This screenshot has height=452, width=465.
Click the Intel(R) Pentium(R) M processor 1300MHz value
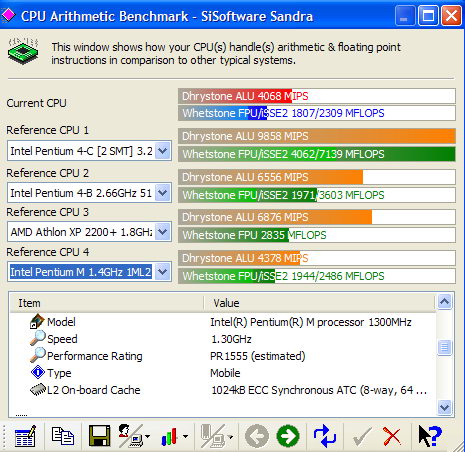(x=311, y=322)
